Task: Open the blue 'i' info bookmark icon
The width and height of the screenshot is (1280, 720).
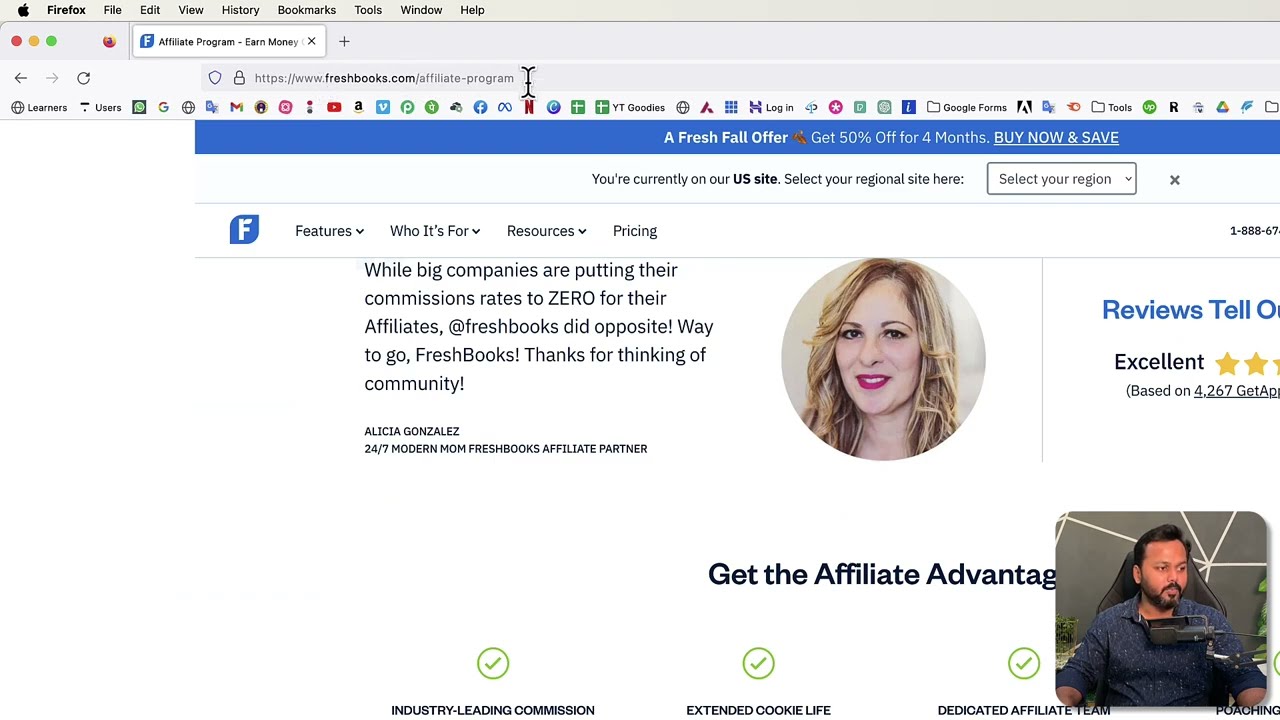Action: click(909, 107)
